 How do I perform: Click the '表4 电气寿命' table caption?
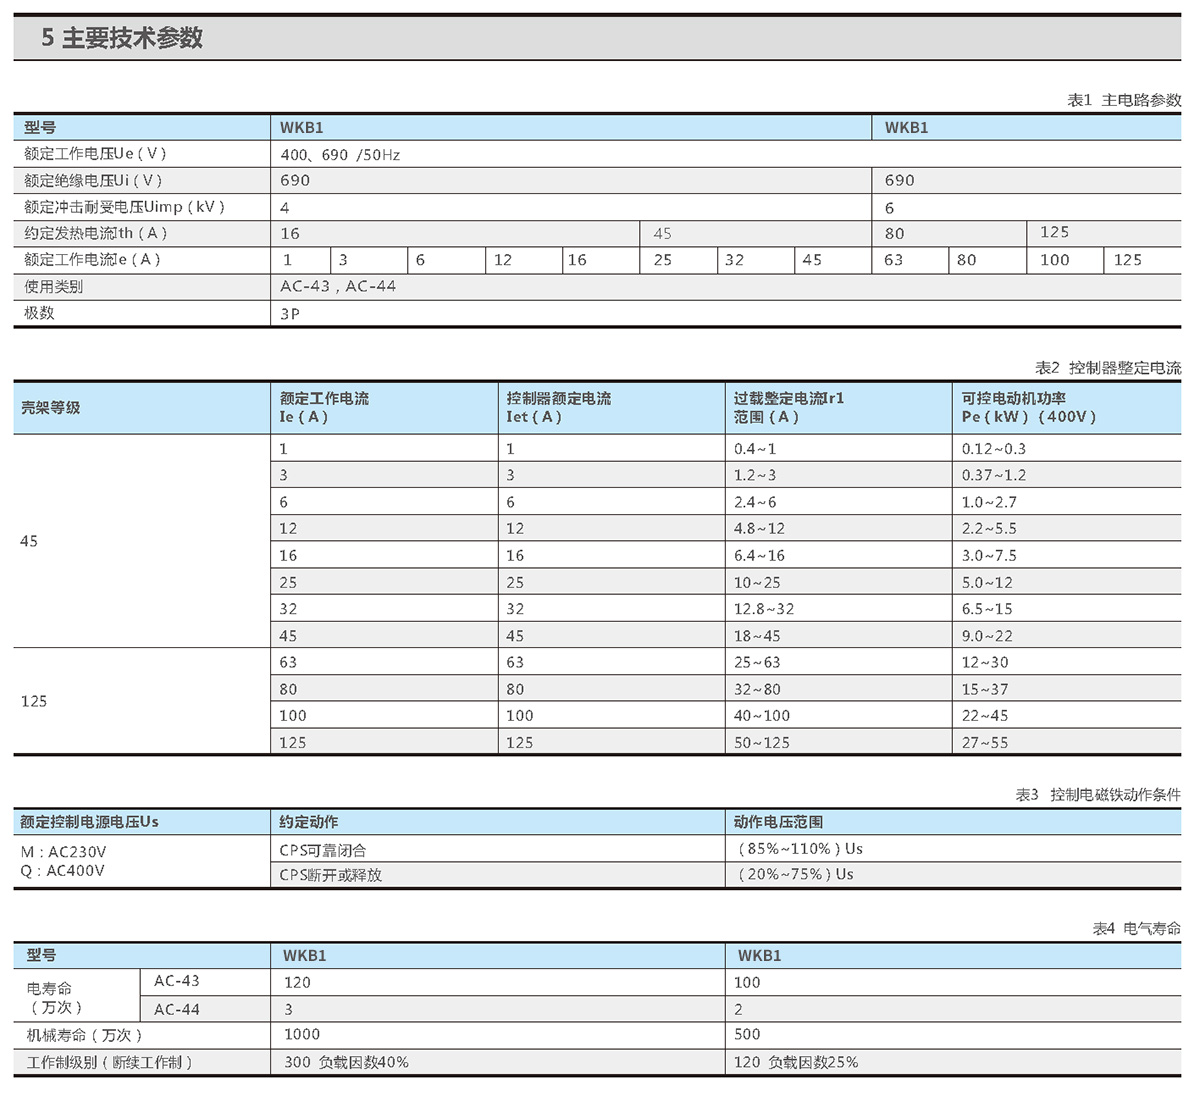pos(1136,929)
